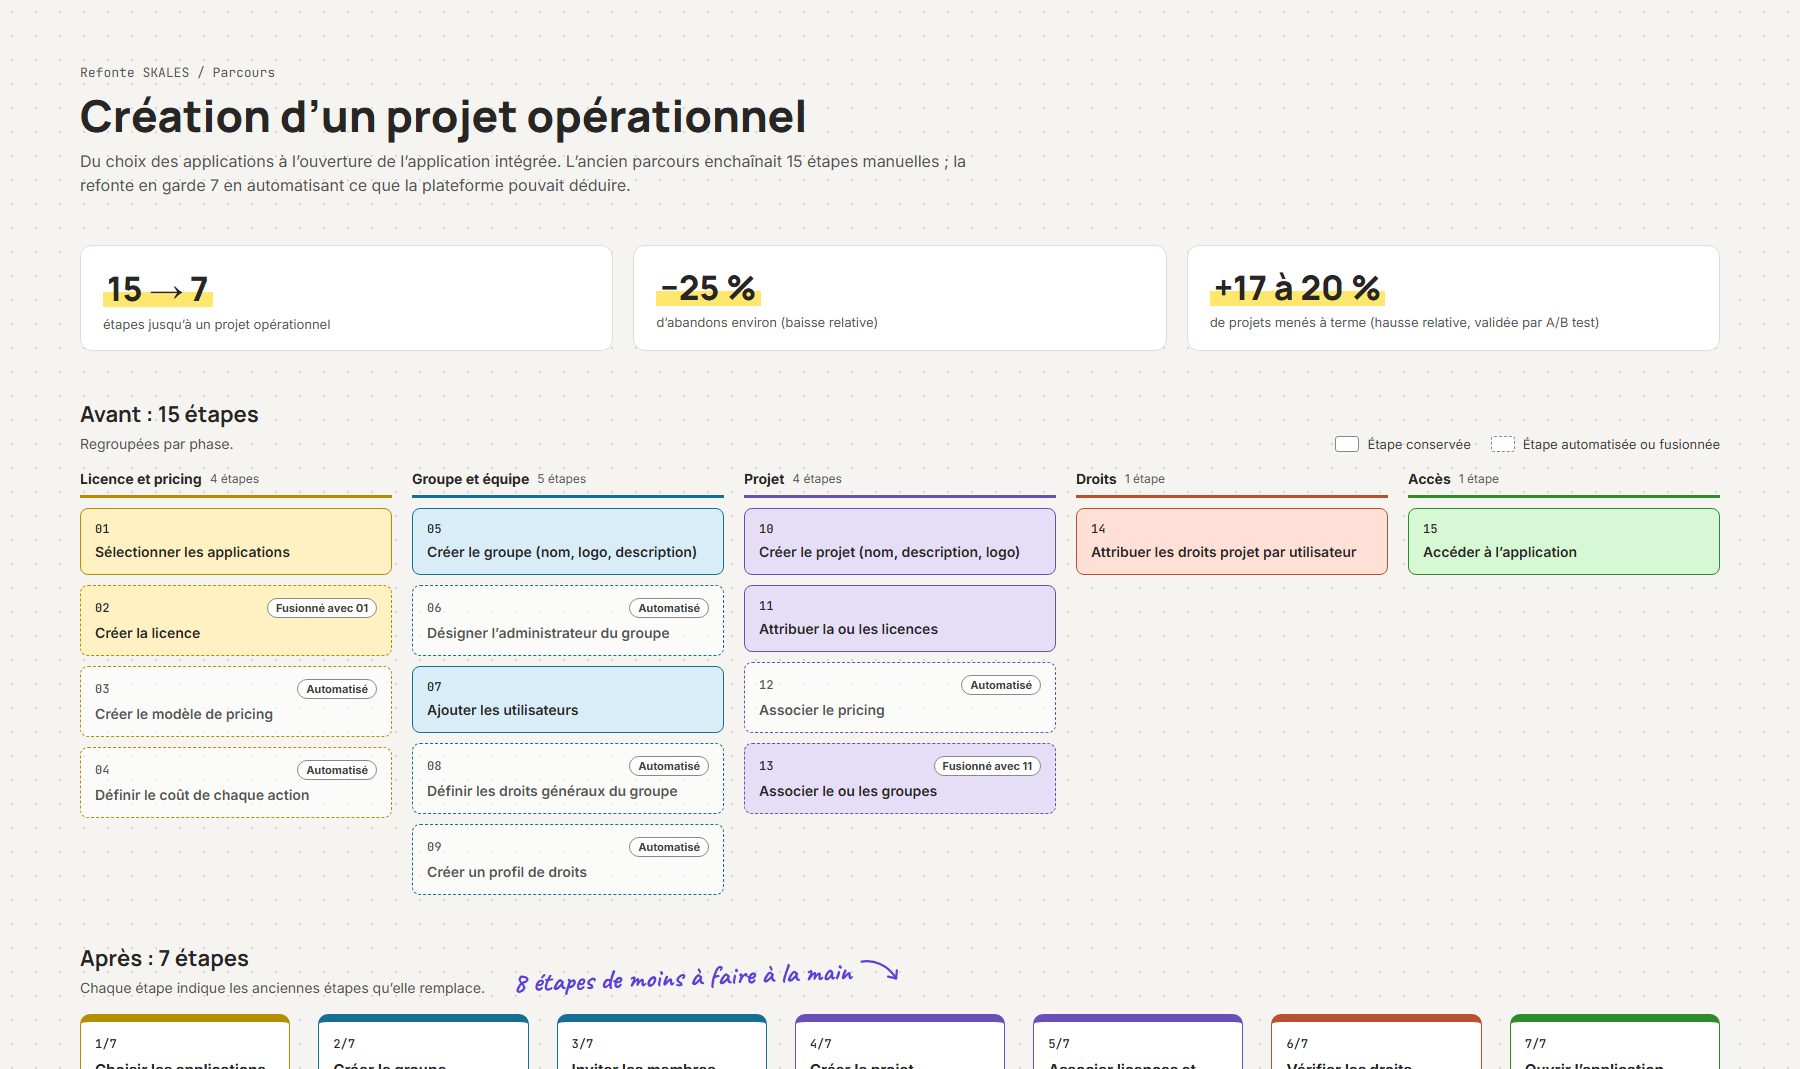This screenshot has width=1800, height=1069.
Task: Open step 14 Attribuer les droits projet
Action: tap(1232, 541)
